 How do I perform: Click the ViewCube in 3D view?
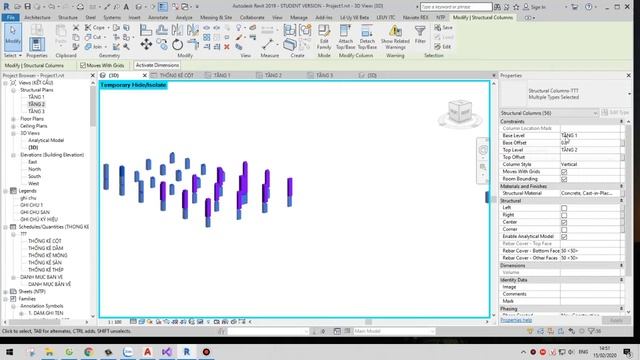coord(460,112)
